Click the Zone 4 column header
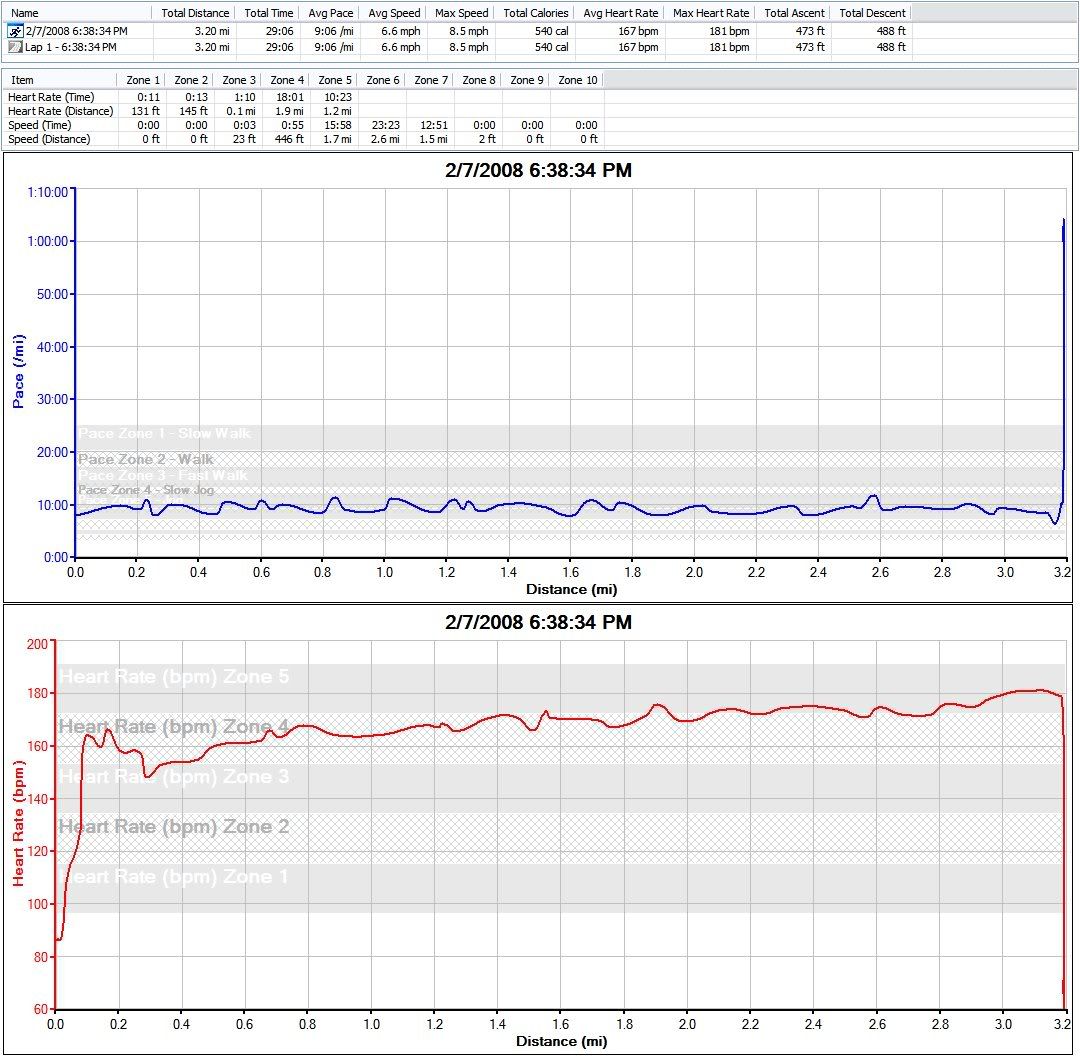This screenshot has width=1080, height=1064. click(288, 80)
